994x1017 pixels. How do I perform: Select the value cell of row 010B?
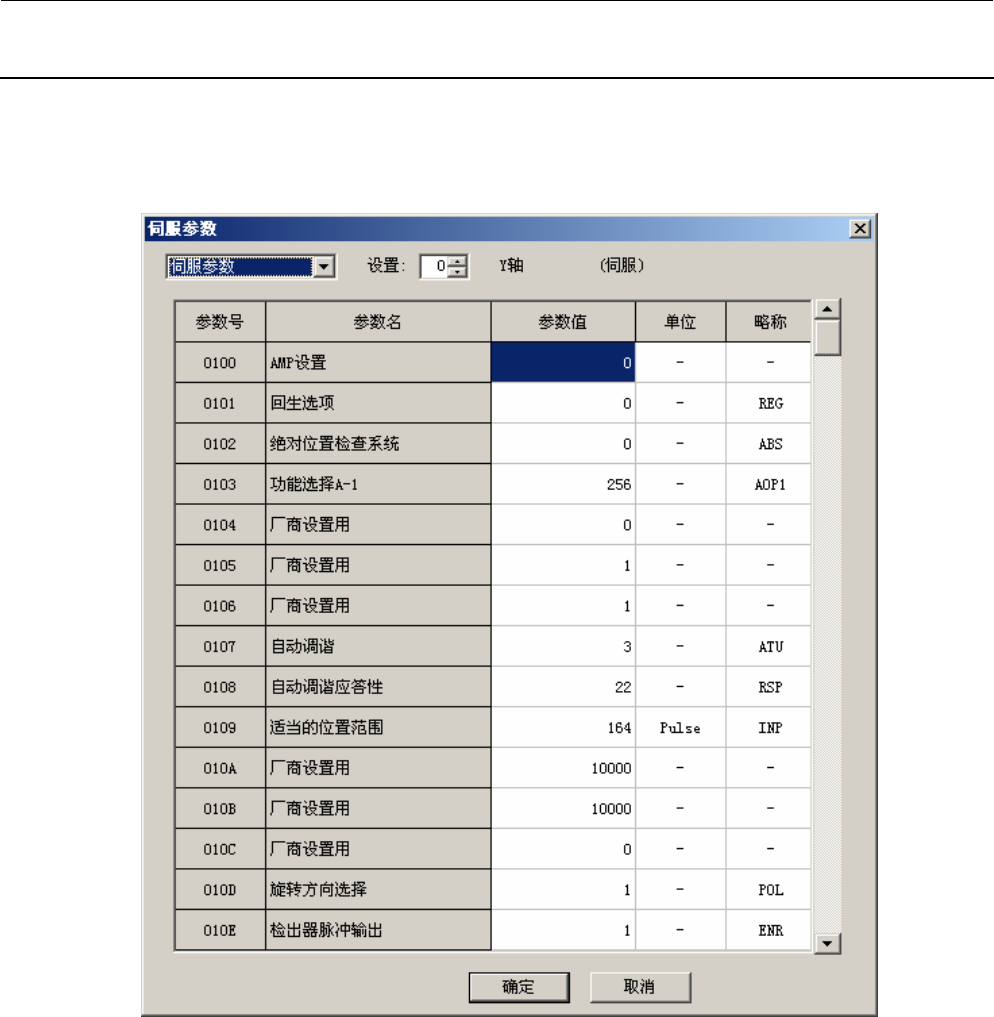point(563,809)
